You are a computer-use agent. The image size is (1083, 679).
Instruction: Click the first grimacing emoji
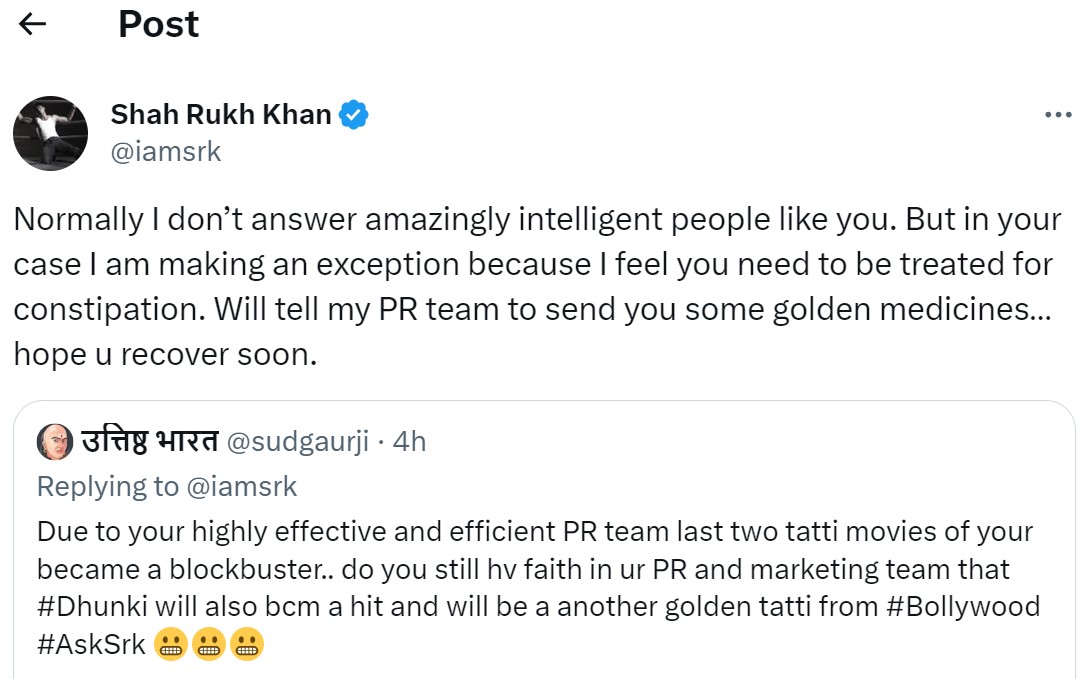tap(172, 646)
